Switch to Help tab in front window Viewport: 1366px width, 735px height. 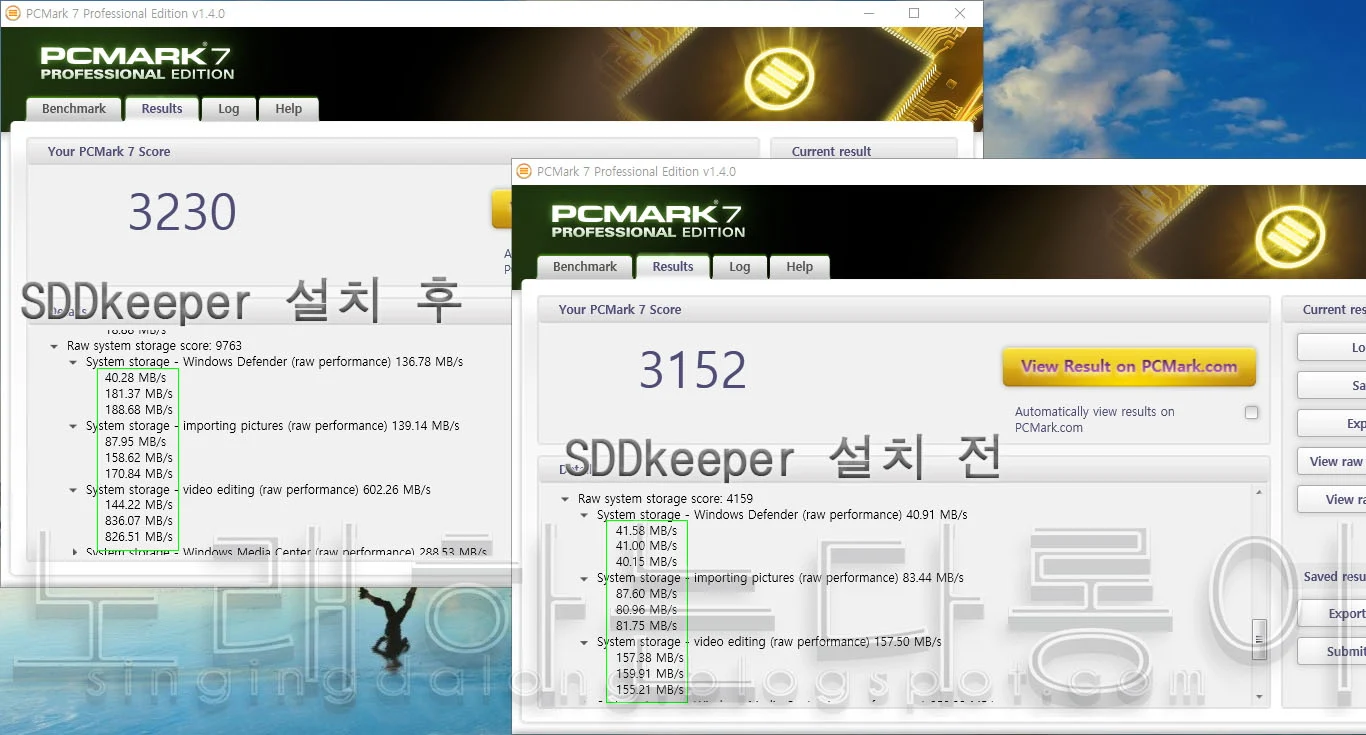[800, 267]
